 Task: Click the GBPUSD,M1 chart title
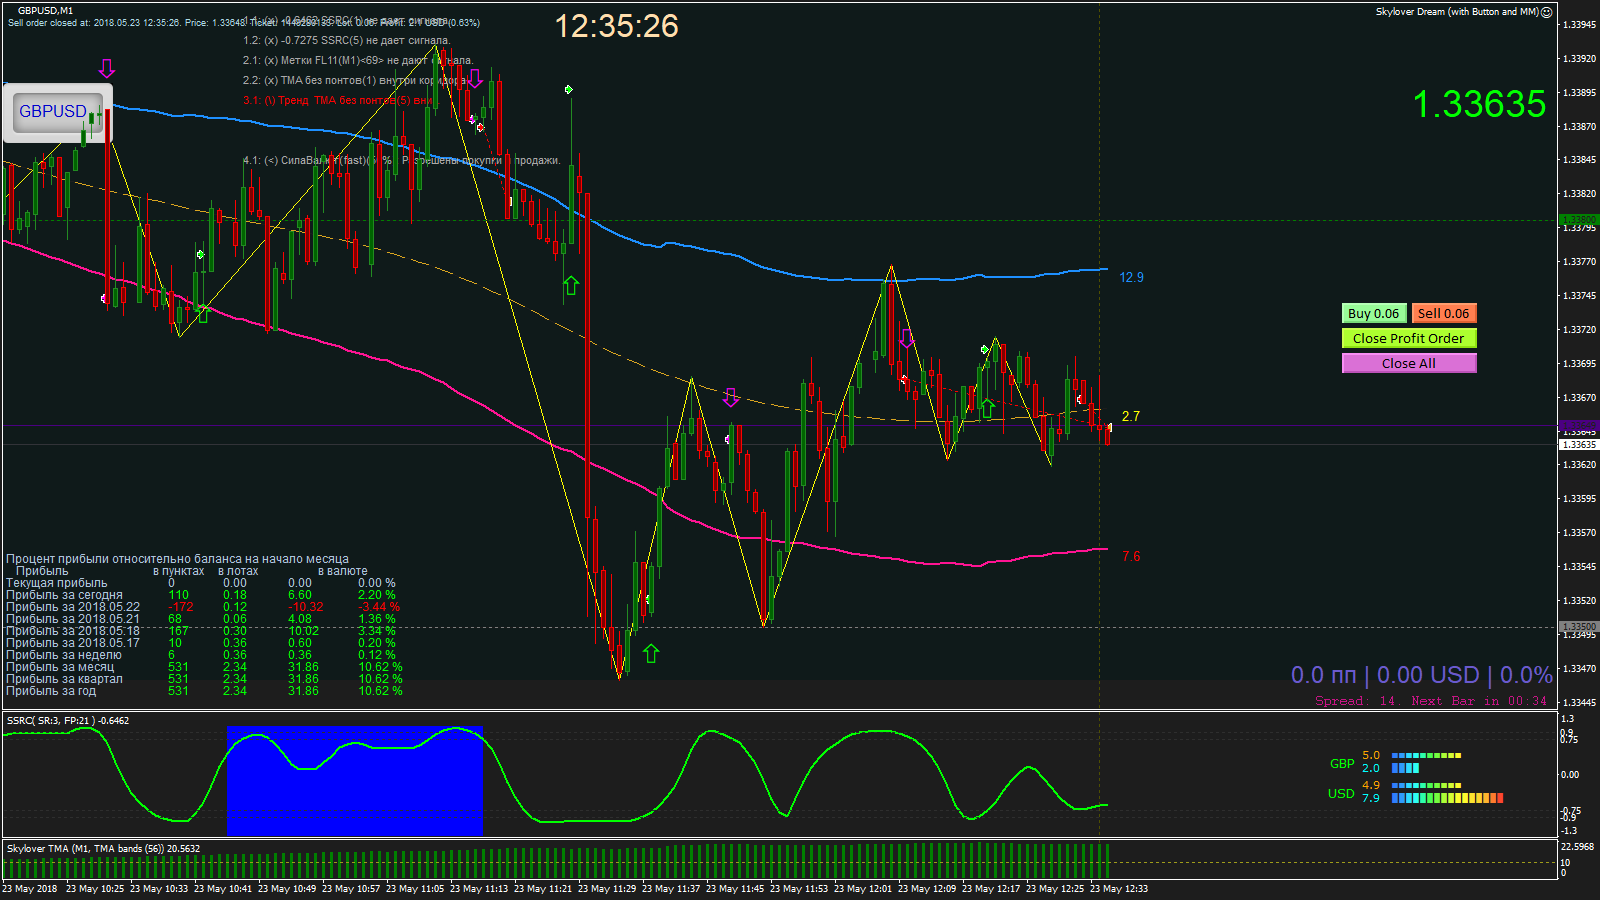click(45, 10)
